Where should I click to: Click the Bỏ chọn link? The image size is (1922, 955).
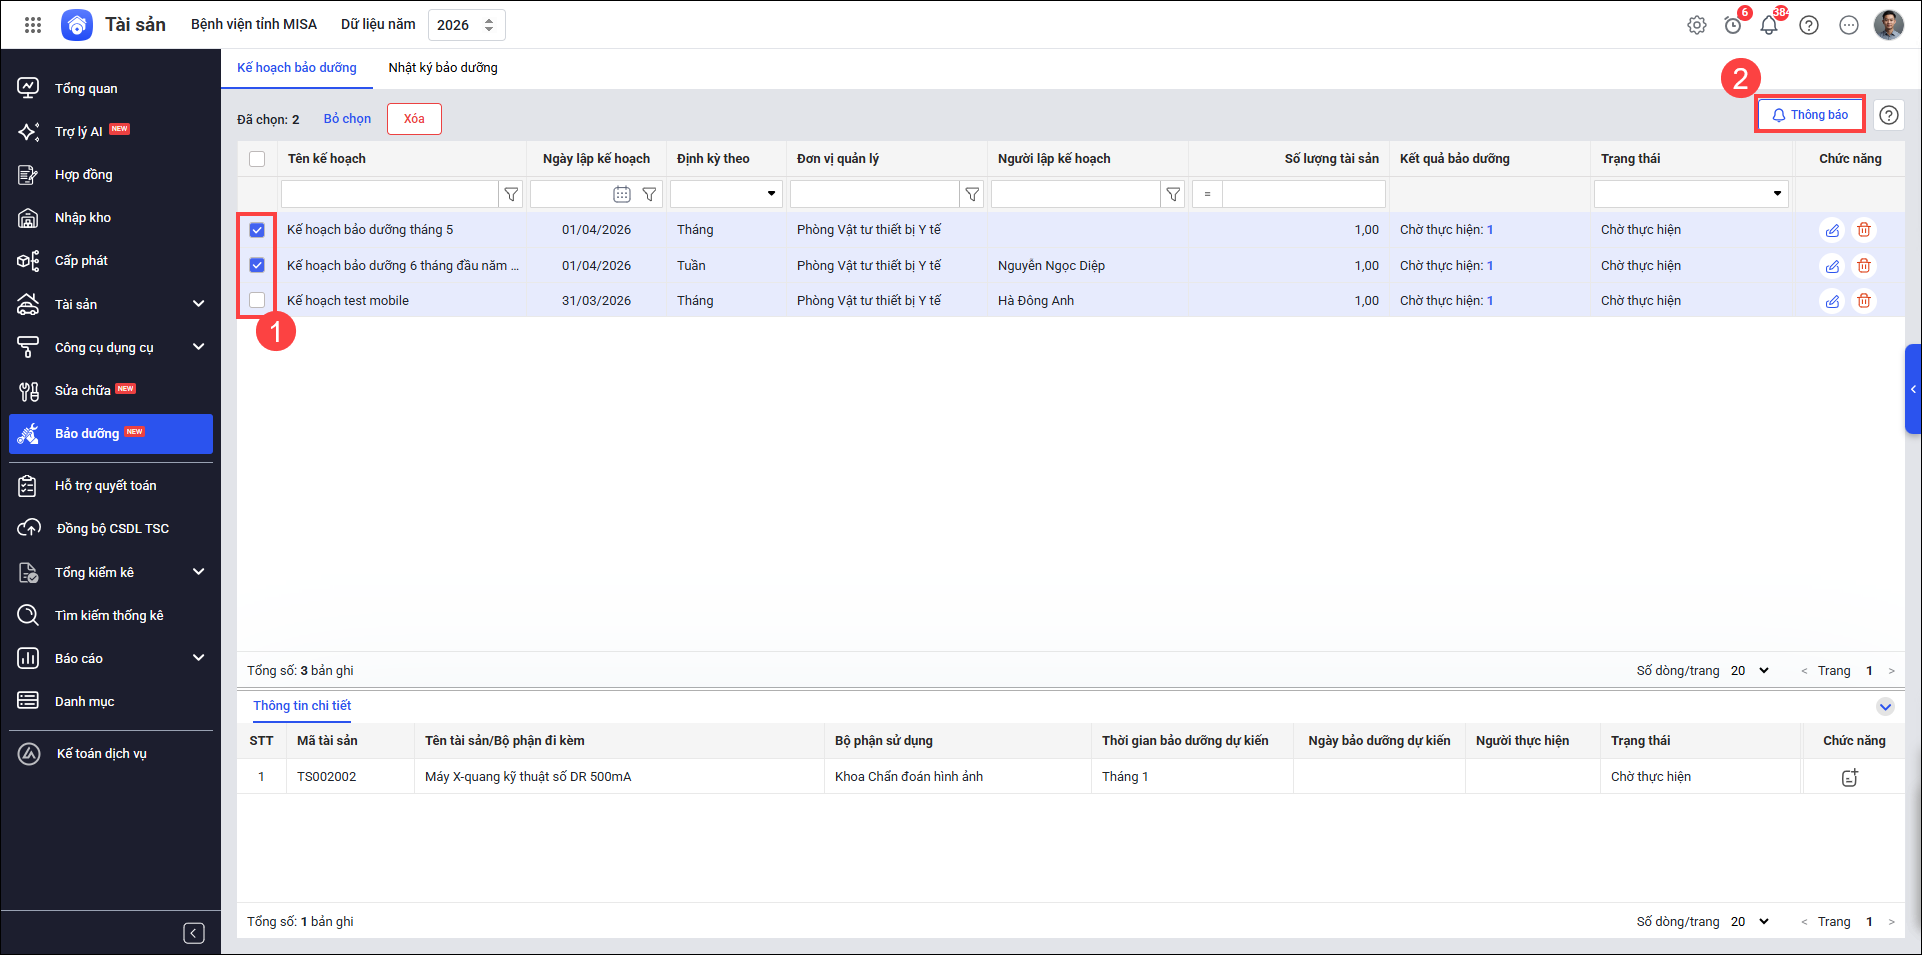[347, 119]
